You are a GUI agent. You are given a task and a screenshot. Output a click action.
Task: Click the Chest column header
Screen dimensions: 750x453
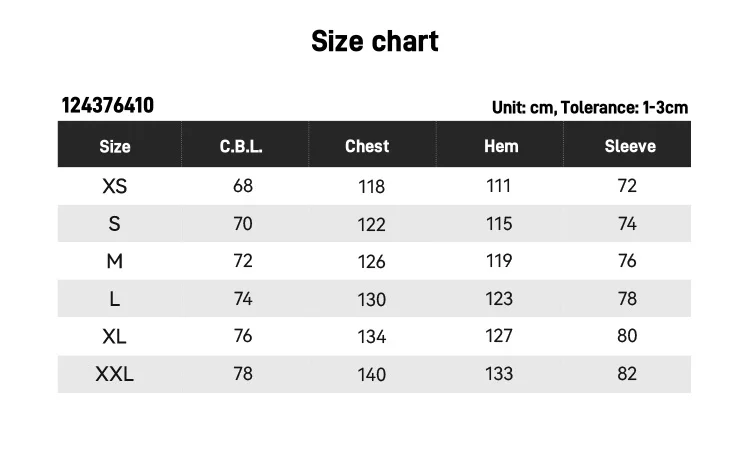coord(367,146)
